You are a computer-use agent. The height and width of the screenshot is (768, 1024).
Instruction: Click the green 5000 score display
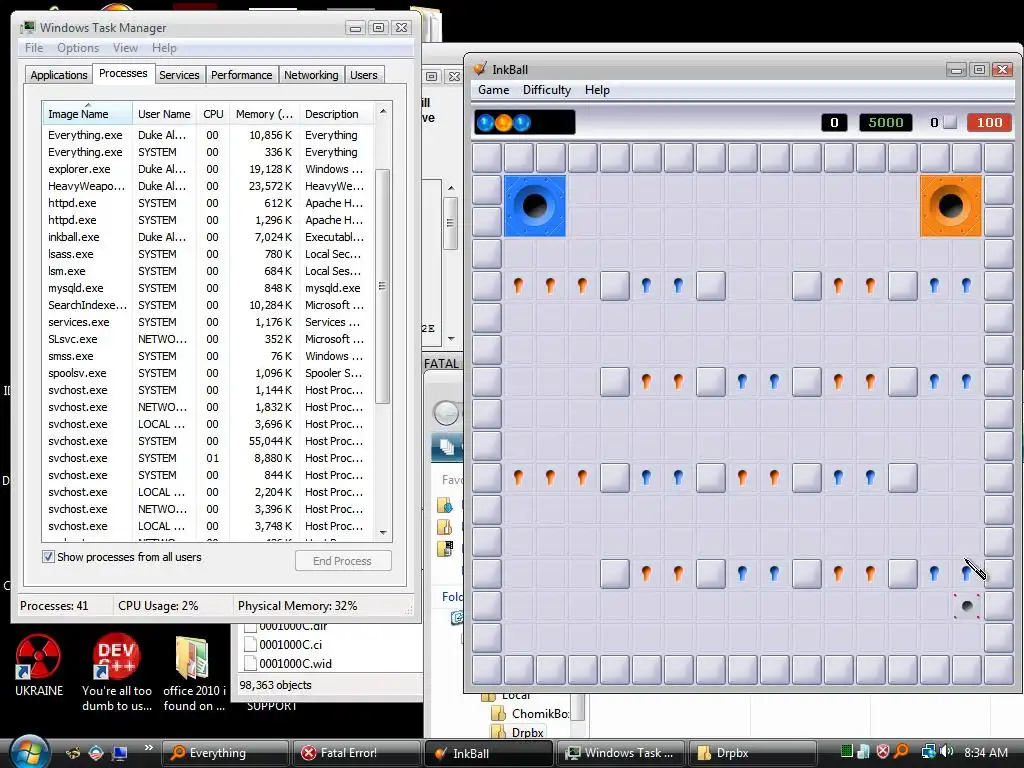(886, 122)
